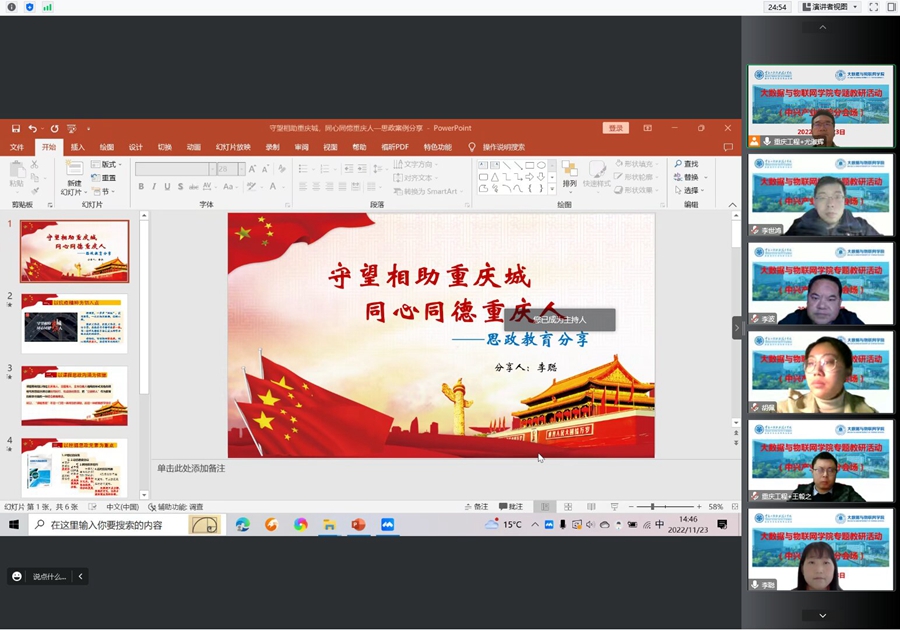The width and height of the screenshot is (900, 630).
Task: Click the Find (查找) button
Action: point(686,164)
